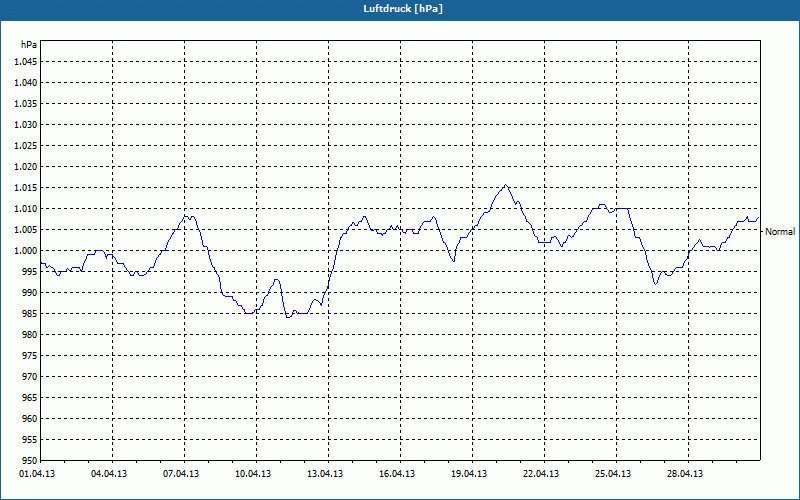Select the 1.000 y-axis value
800x500 pixels.
(26, 251)
